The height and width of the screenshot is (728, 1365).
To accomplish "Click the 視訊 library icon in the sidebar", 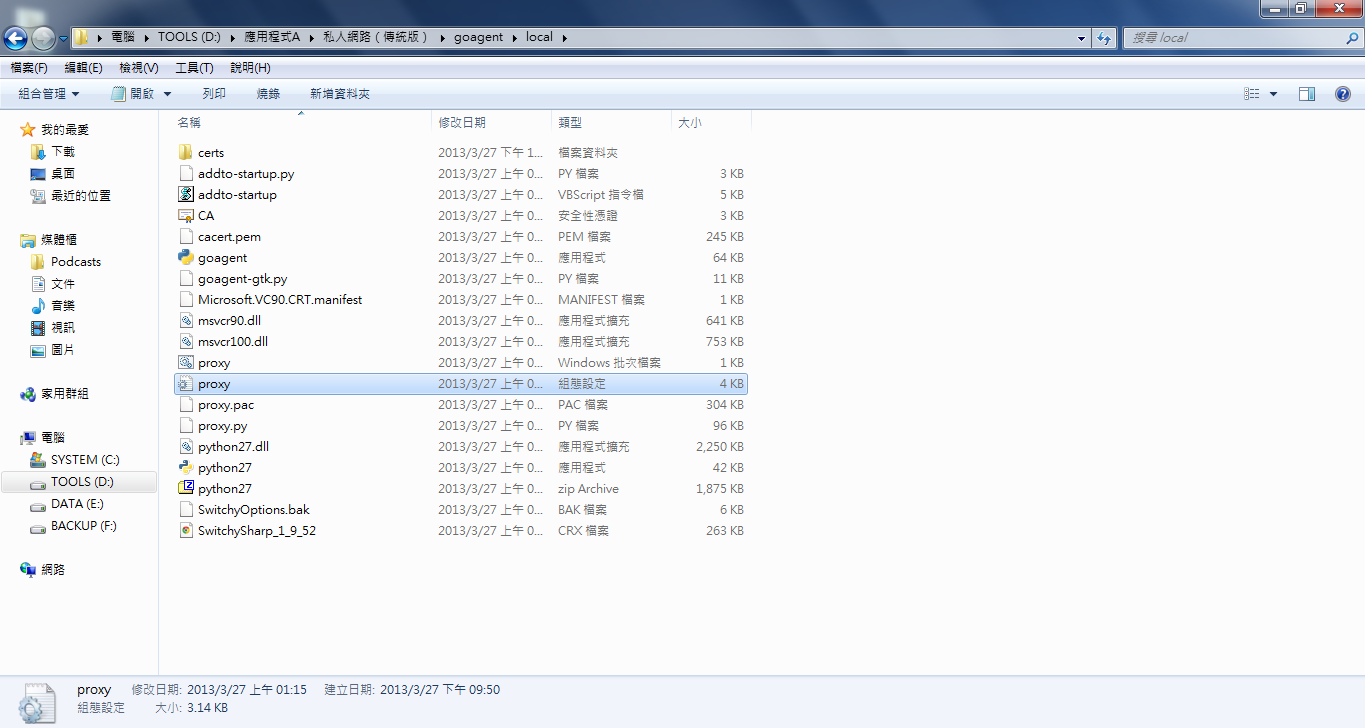I will pyautogui.click(x=38, y=328).
